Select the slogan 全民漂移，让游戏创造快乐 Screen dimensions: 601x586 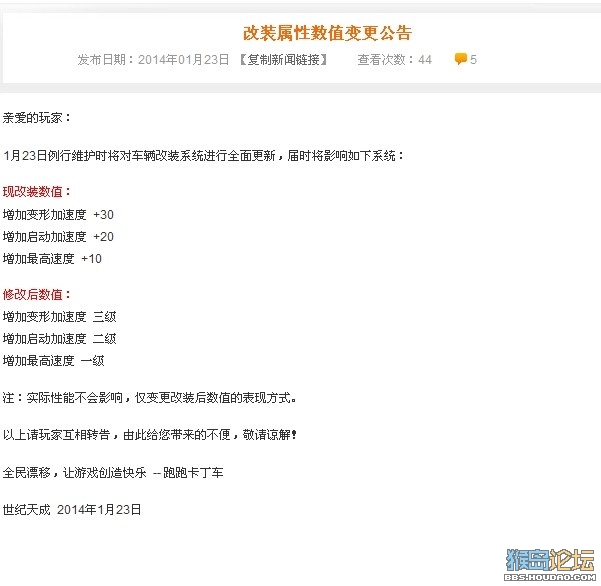pos(74,472)
